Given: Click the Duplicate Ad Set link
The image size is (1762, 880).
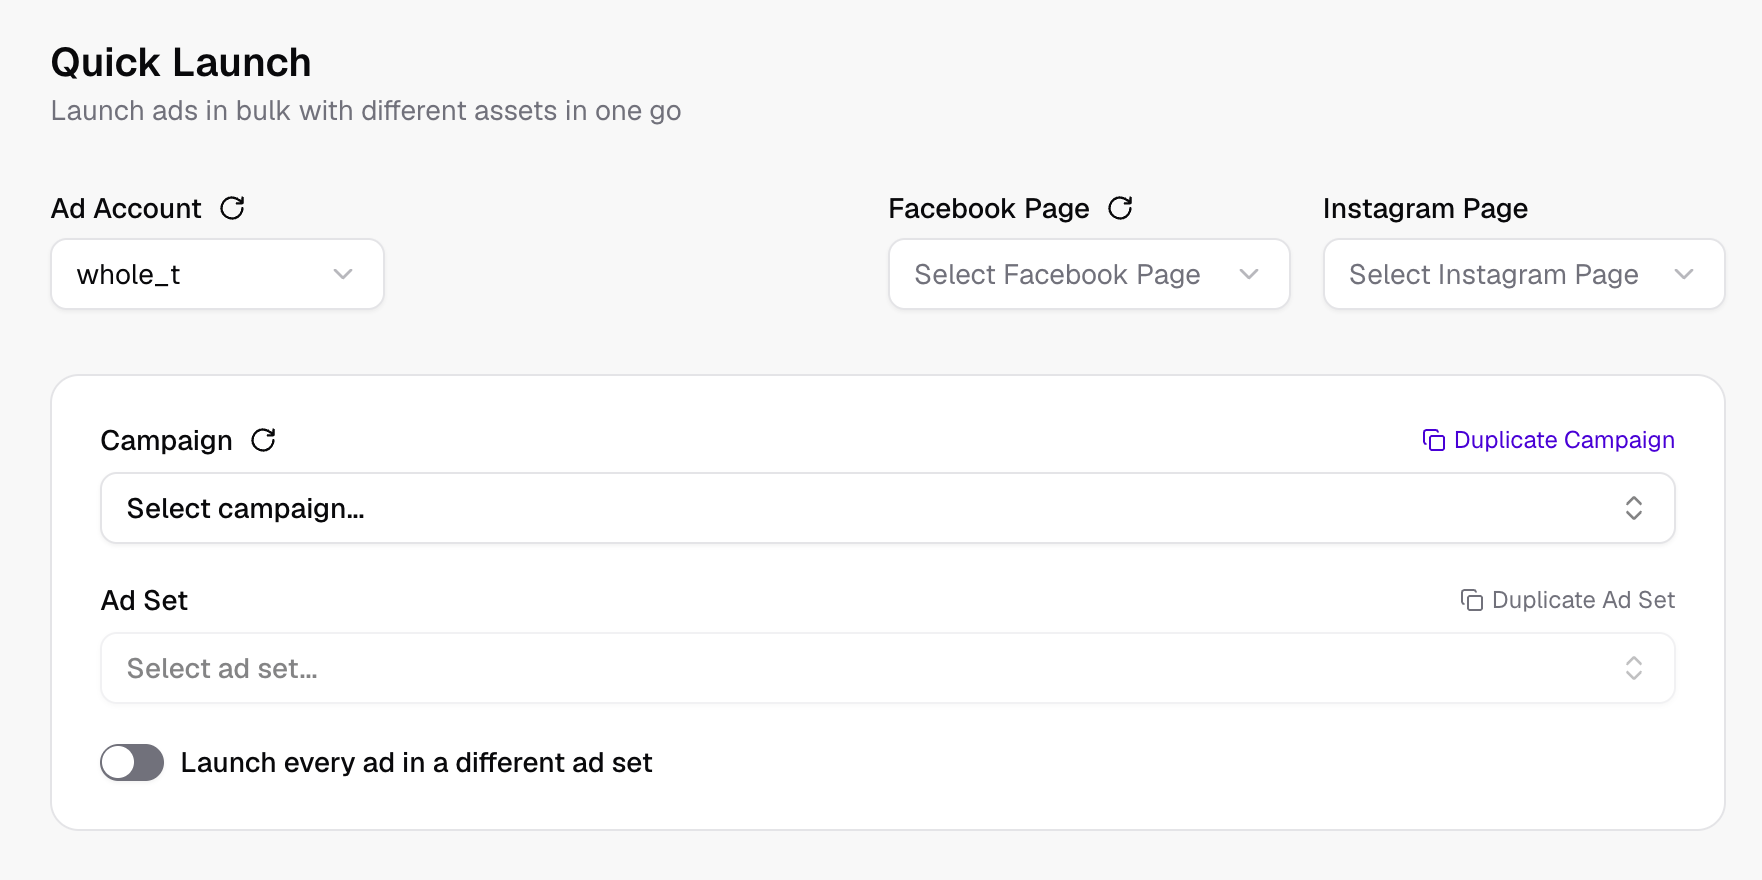Looking at the screenshot, I should (x=1567, y=600).
